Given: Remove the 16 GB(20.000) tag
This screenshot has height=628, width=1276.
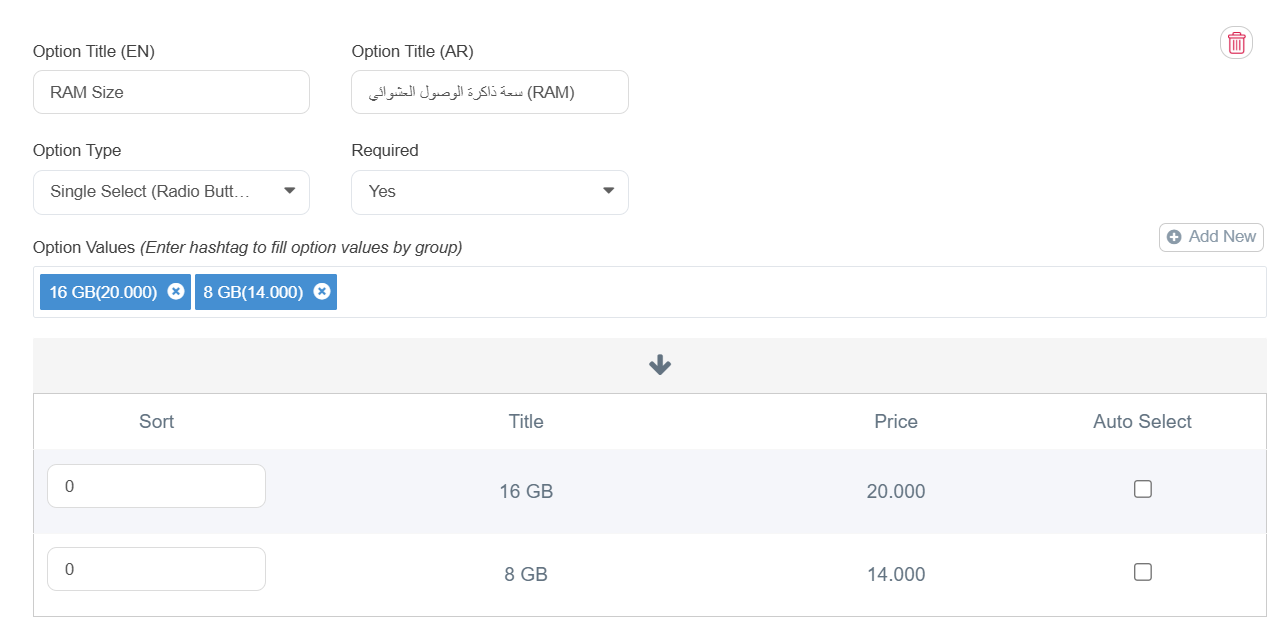Looking at the screenshot, I should click(176, 291).
